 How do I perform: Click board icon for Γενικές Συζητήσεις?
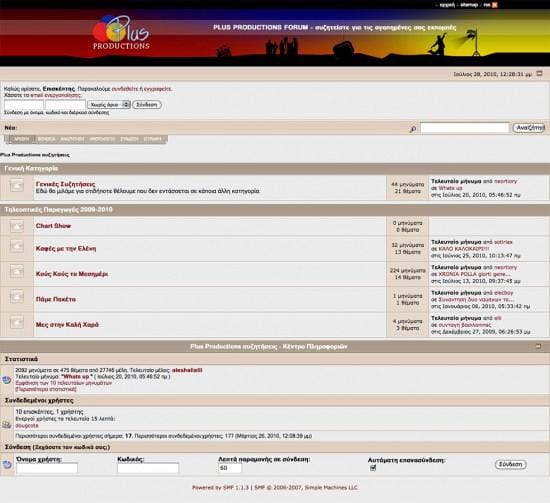click(16, 186)
